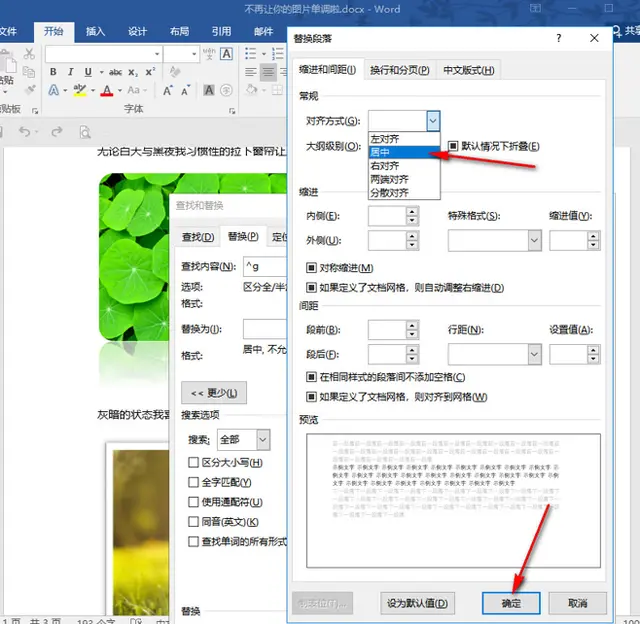
Task: Apply red font color
Action: coord(107,90)
